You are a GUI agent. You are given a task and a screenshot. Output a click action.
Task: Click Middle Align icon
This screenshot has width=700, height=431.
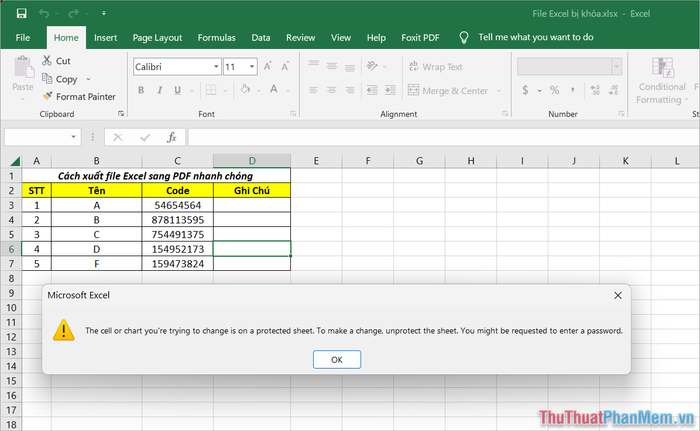pyautogui.click(x=332, y=66)
